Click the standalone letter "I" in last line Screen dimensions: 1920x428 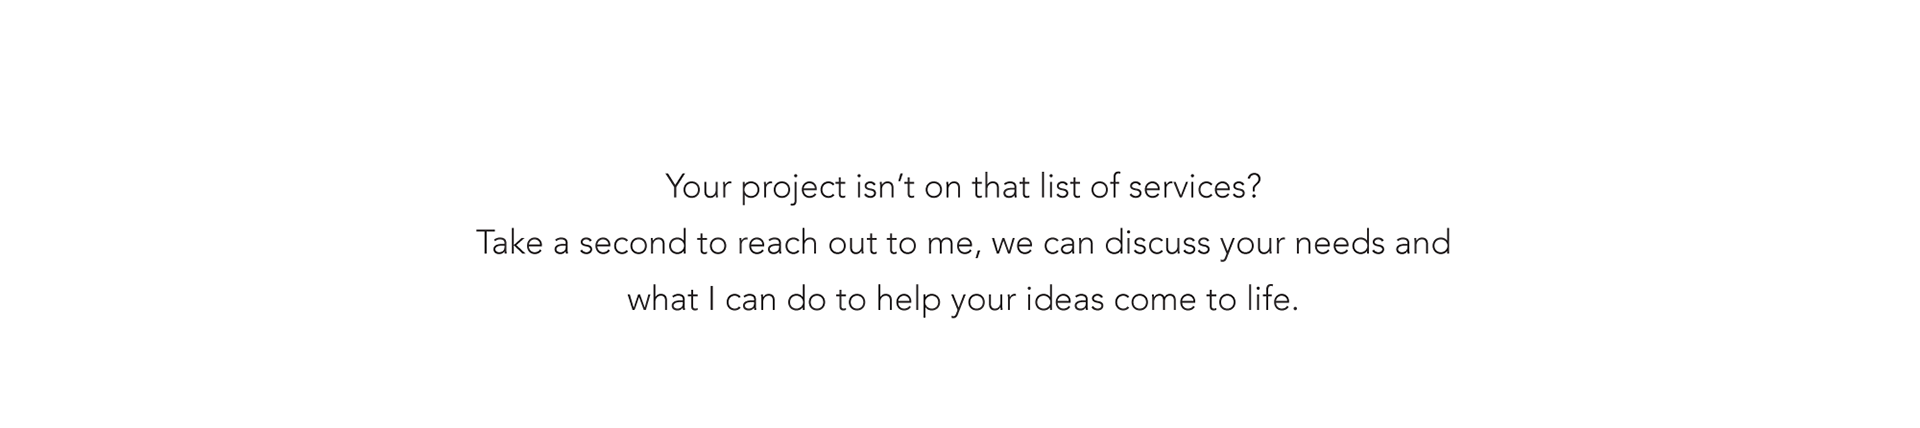click(712, 300)
